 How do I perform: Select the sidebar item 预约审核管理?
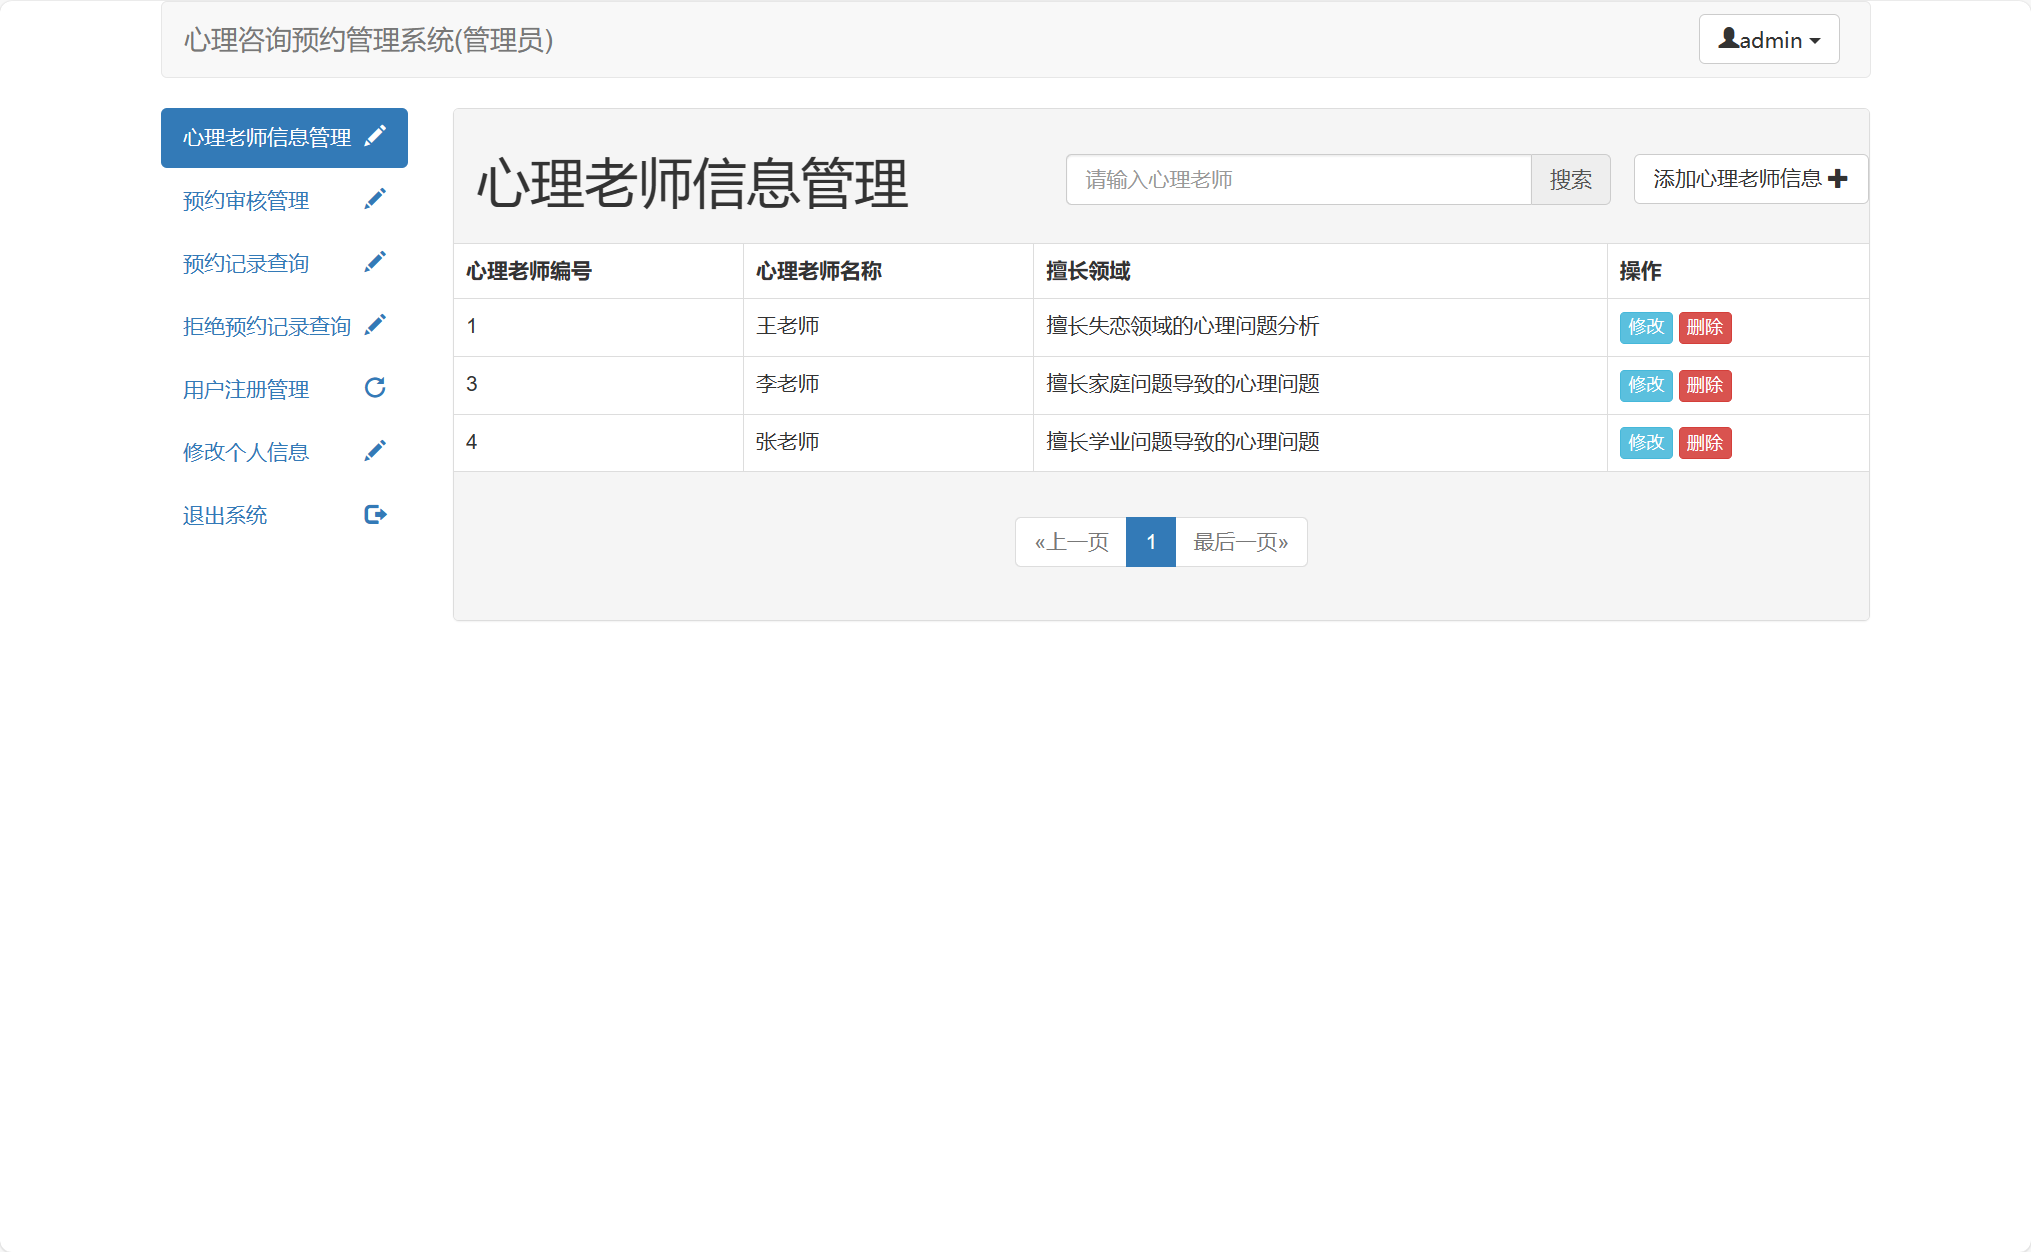click(245, 200)
